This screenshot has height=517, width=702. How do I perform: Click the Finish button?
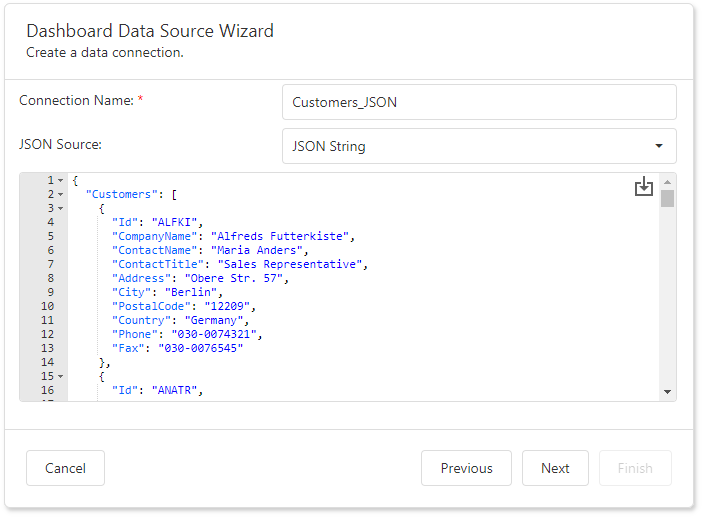[635, 468]
